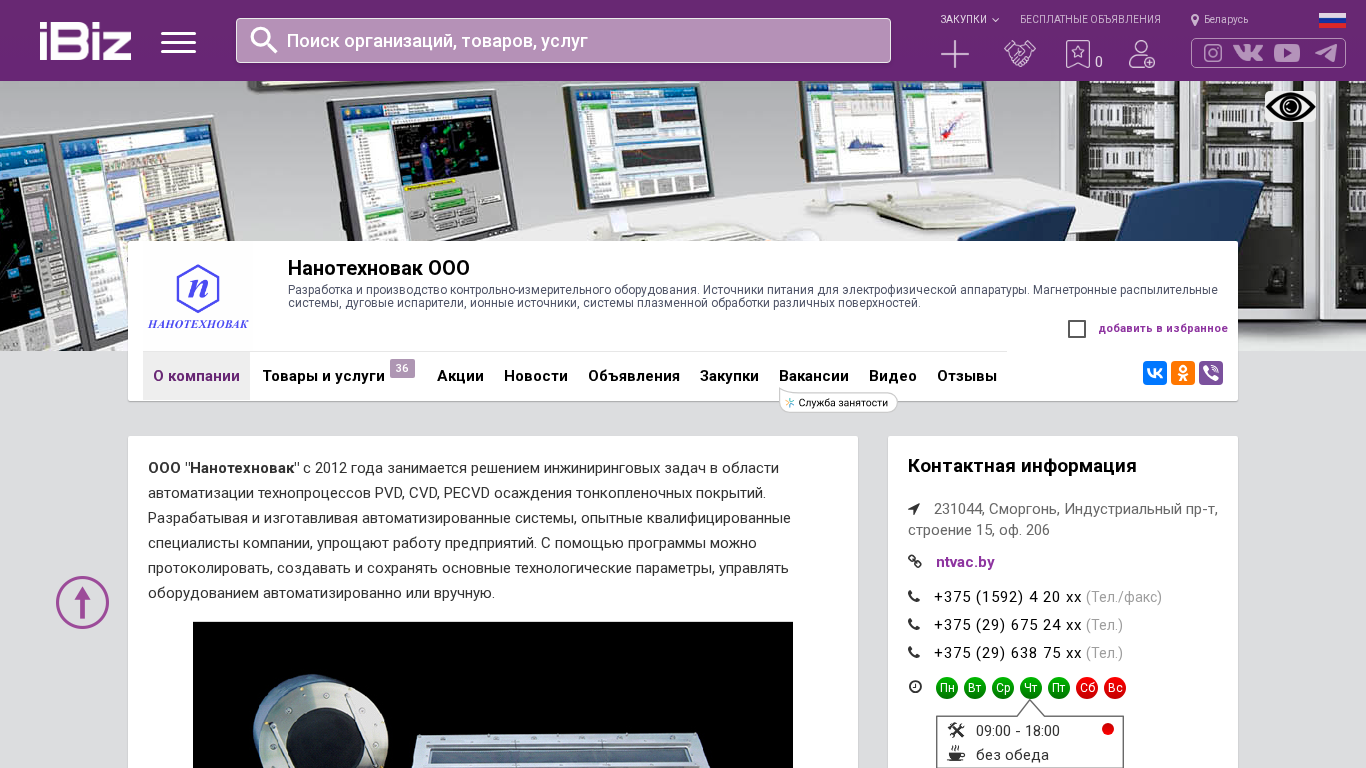Open the YouTube icon in header

click(1287, 53)
